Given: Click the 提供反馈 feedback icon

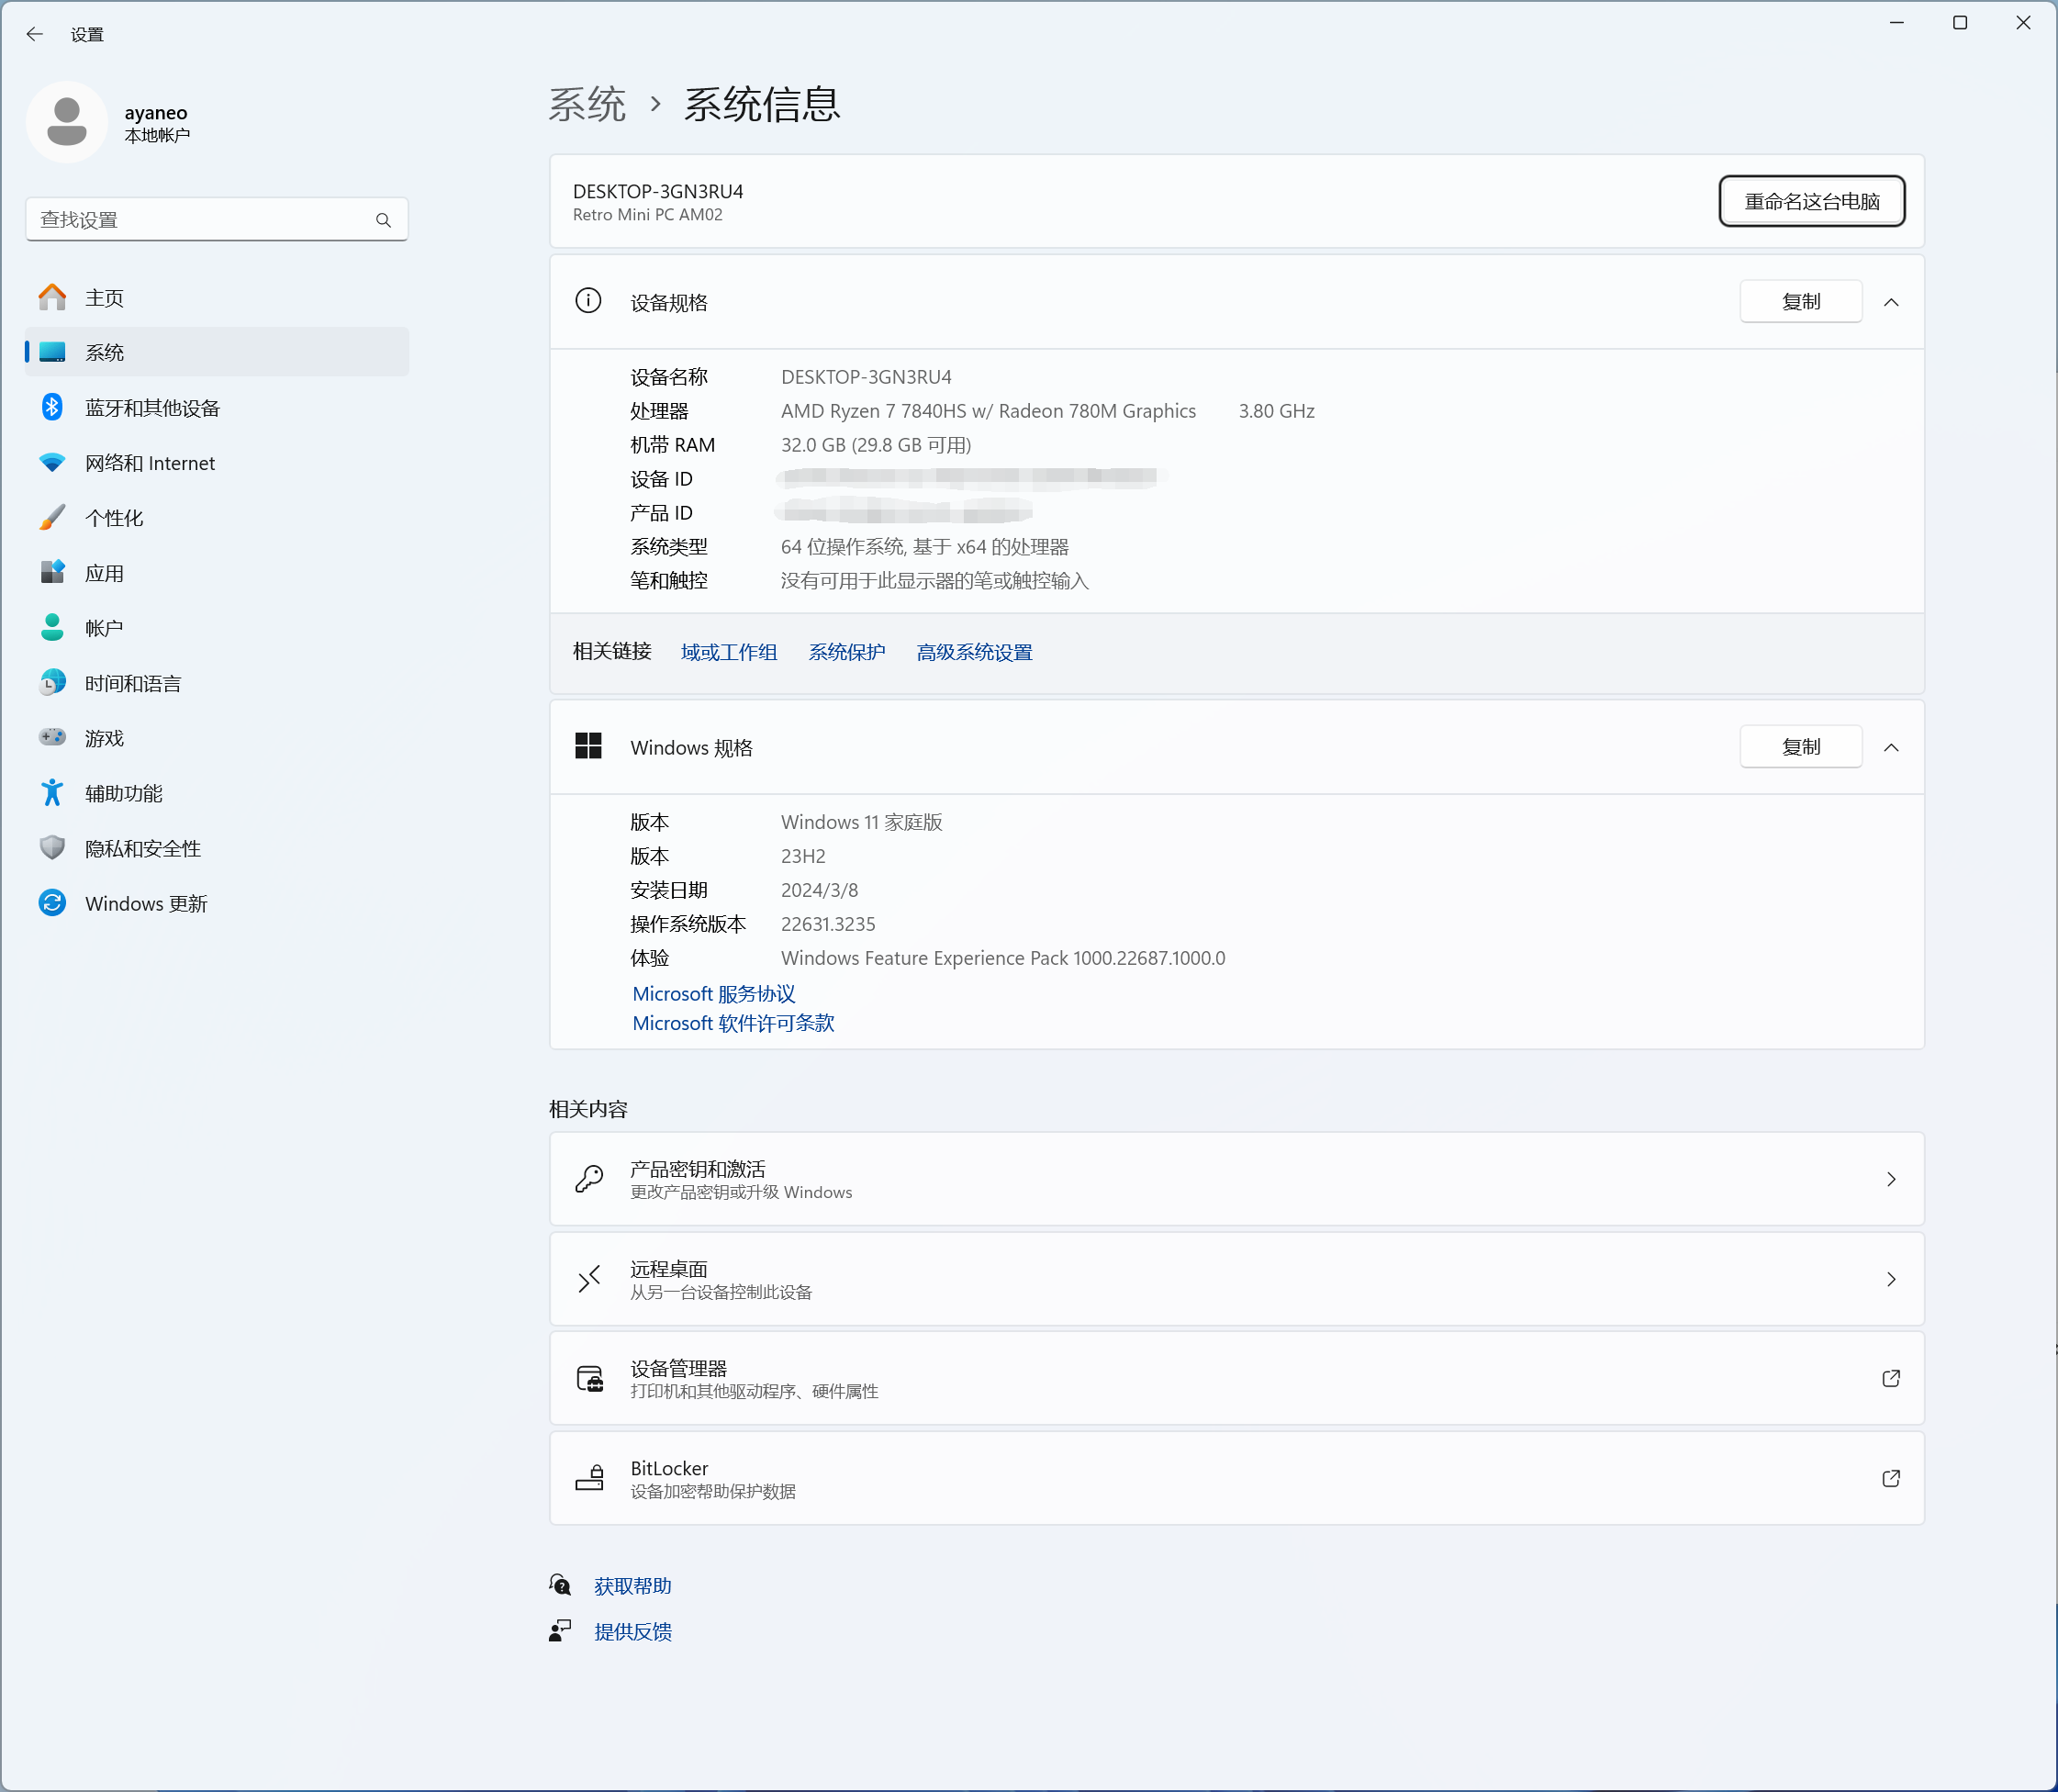Looking at the screenshot, I should (x=560, y=1631).
